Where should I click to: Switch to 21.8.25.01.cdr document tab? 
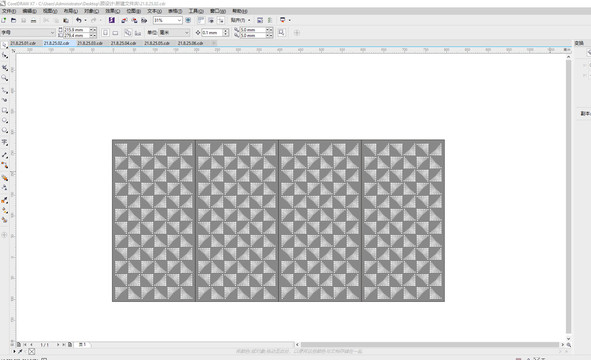point(23,43)
